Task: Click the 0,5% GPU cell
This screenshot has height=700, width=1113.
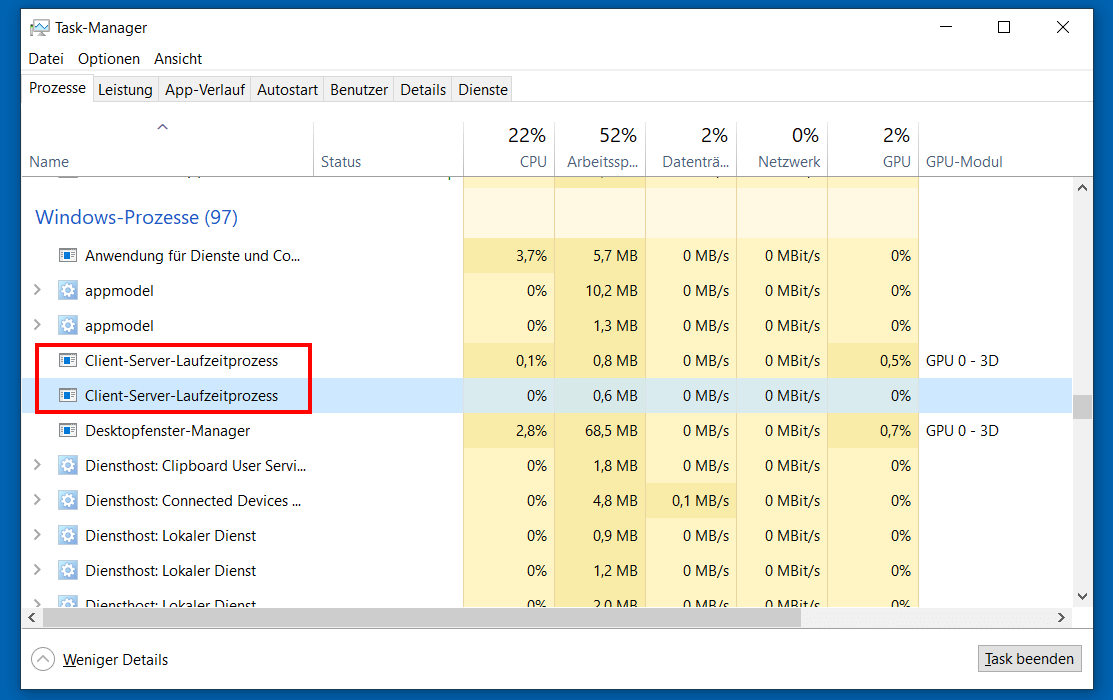Action: (x=873, y=361)
